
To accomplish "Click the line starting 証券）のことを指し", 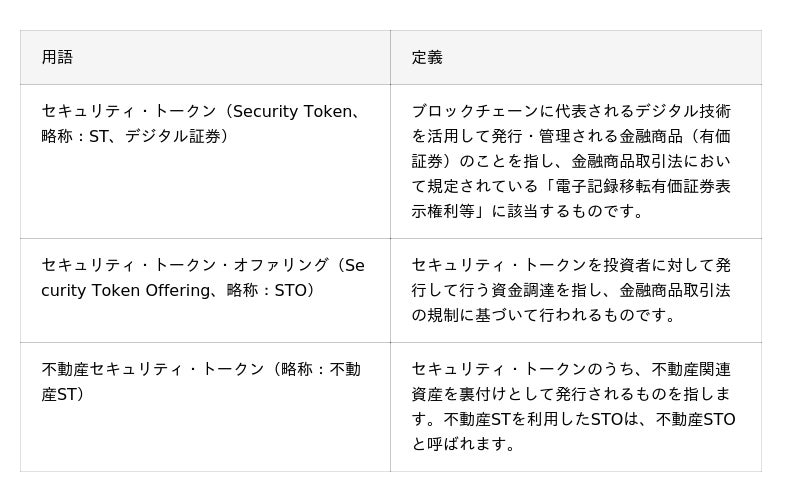I will (571, 161).
